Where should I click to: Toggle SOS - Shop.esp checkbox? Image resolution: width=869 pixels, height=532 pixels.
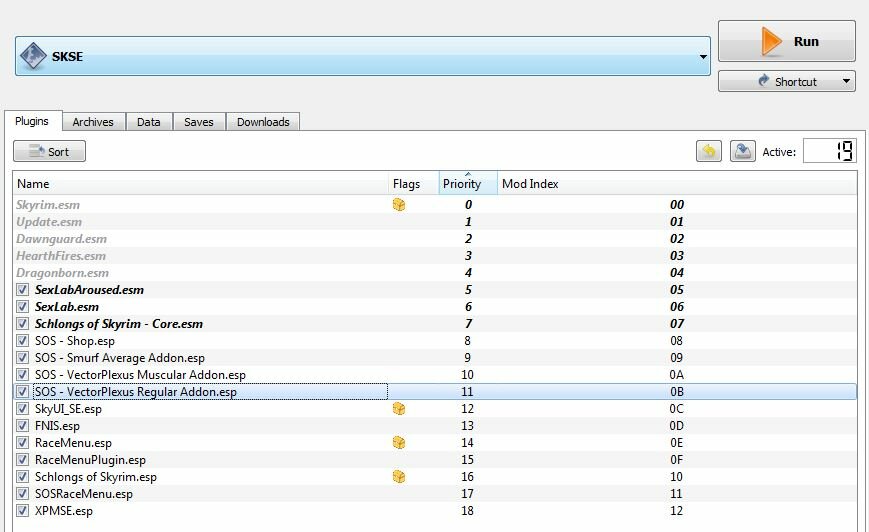22,340
